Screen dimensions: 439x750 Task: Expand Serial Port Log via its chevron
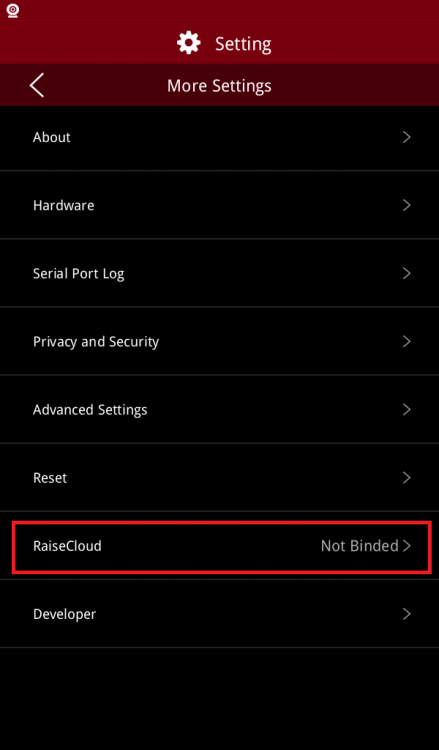(407, 273)
